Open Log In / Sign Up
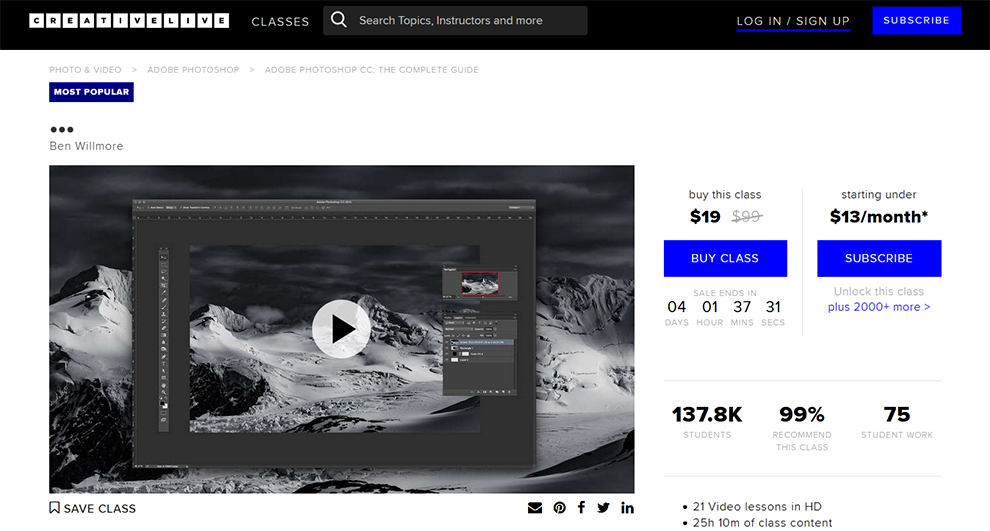Screen dimensions: 990x531 point(793,21)
